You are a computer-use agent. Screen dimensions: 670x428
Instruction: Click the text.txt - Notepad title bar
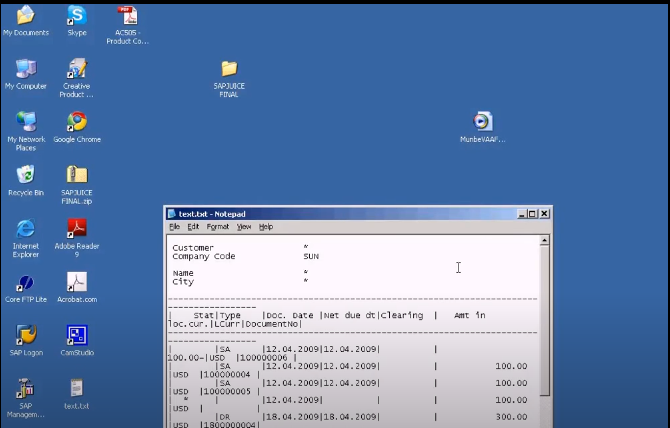[x=358, y=214]
